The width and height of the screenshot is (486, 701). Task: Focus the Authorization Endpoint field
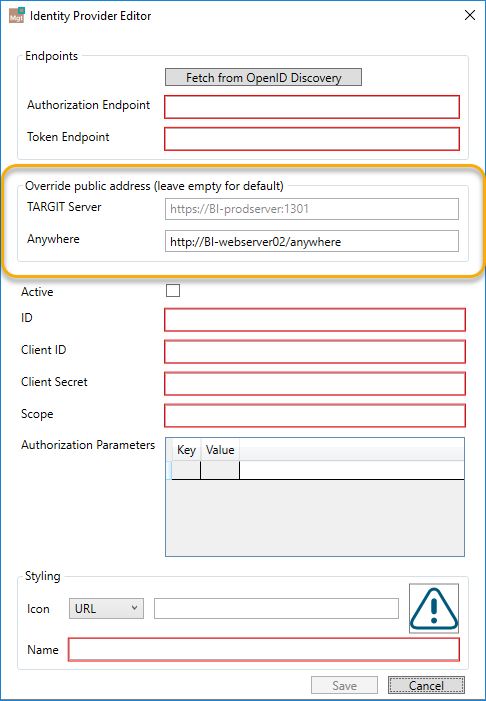[x=312, y=107]
